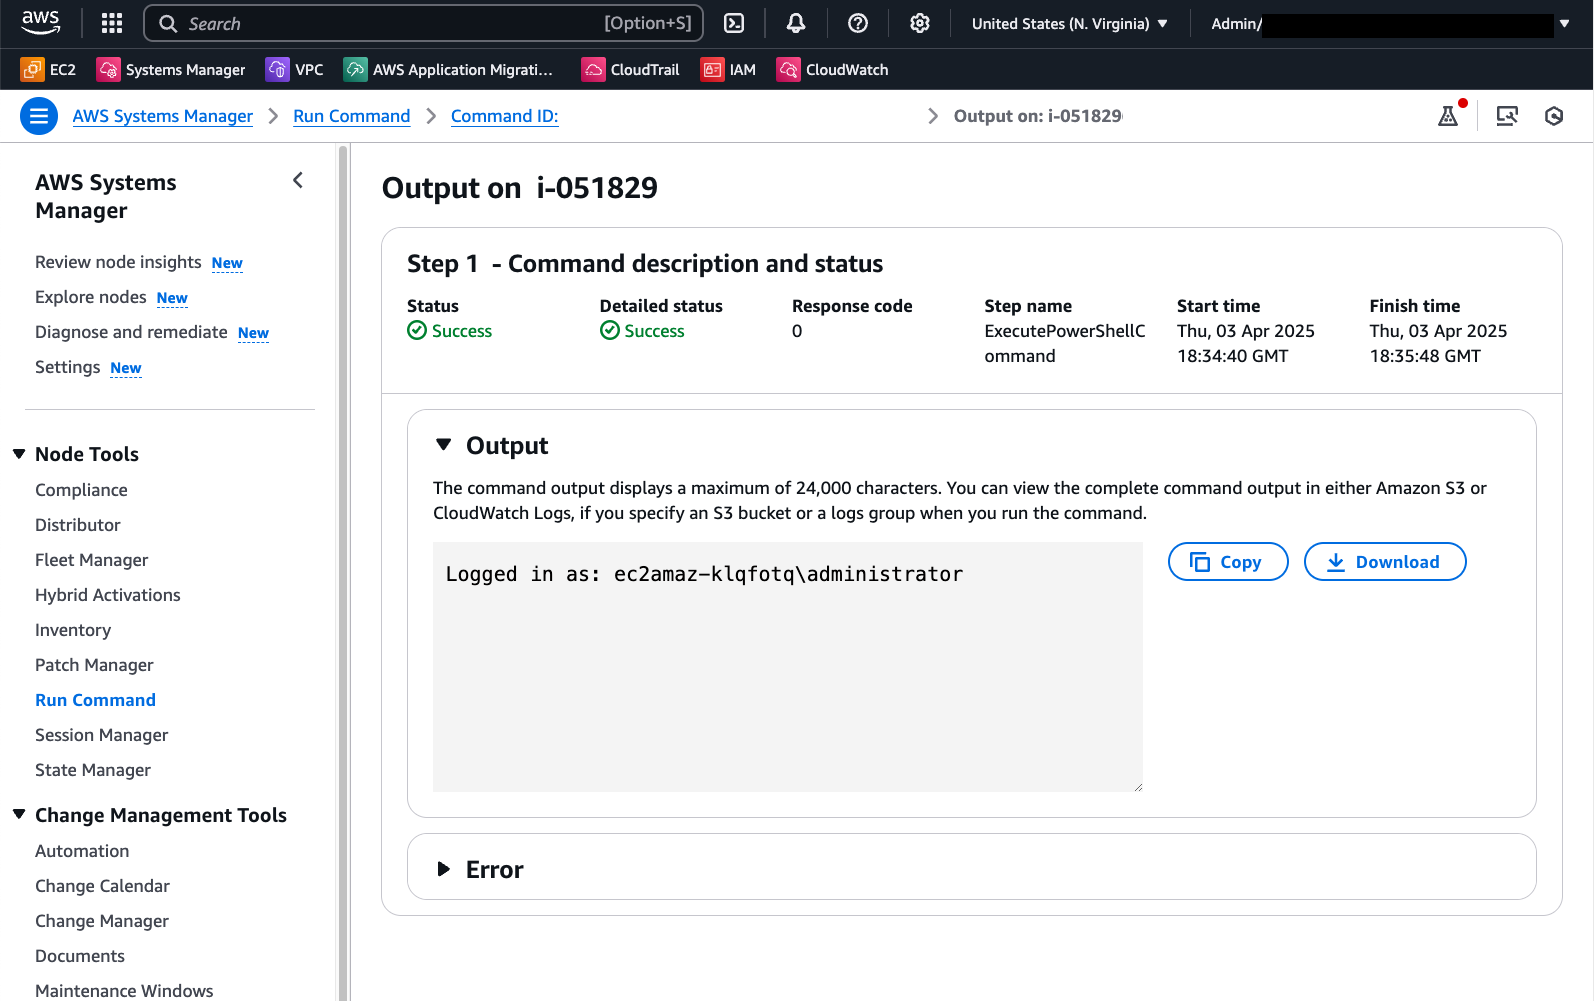Click the monitor icon in breadcrumb bar

tap(1507, 116)
